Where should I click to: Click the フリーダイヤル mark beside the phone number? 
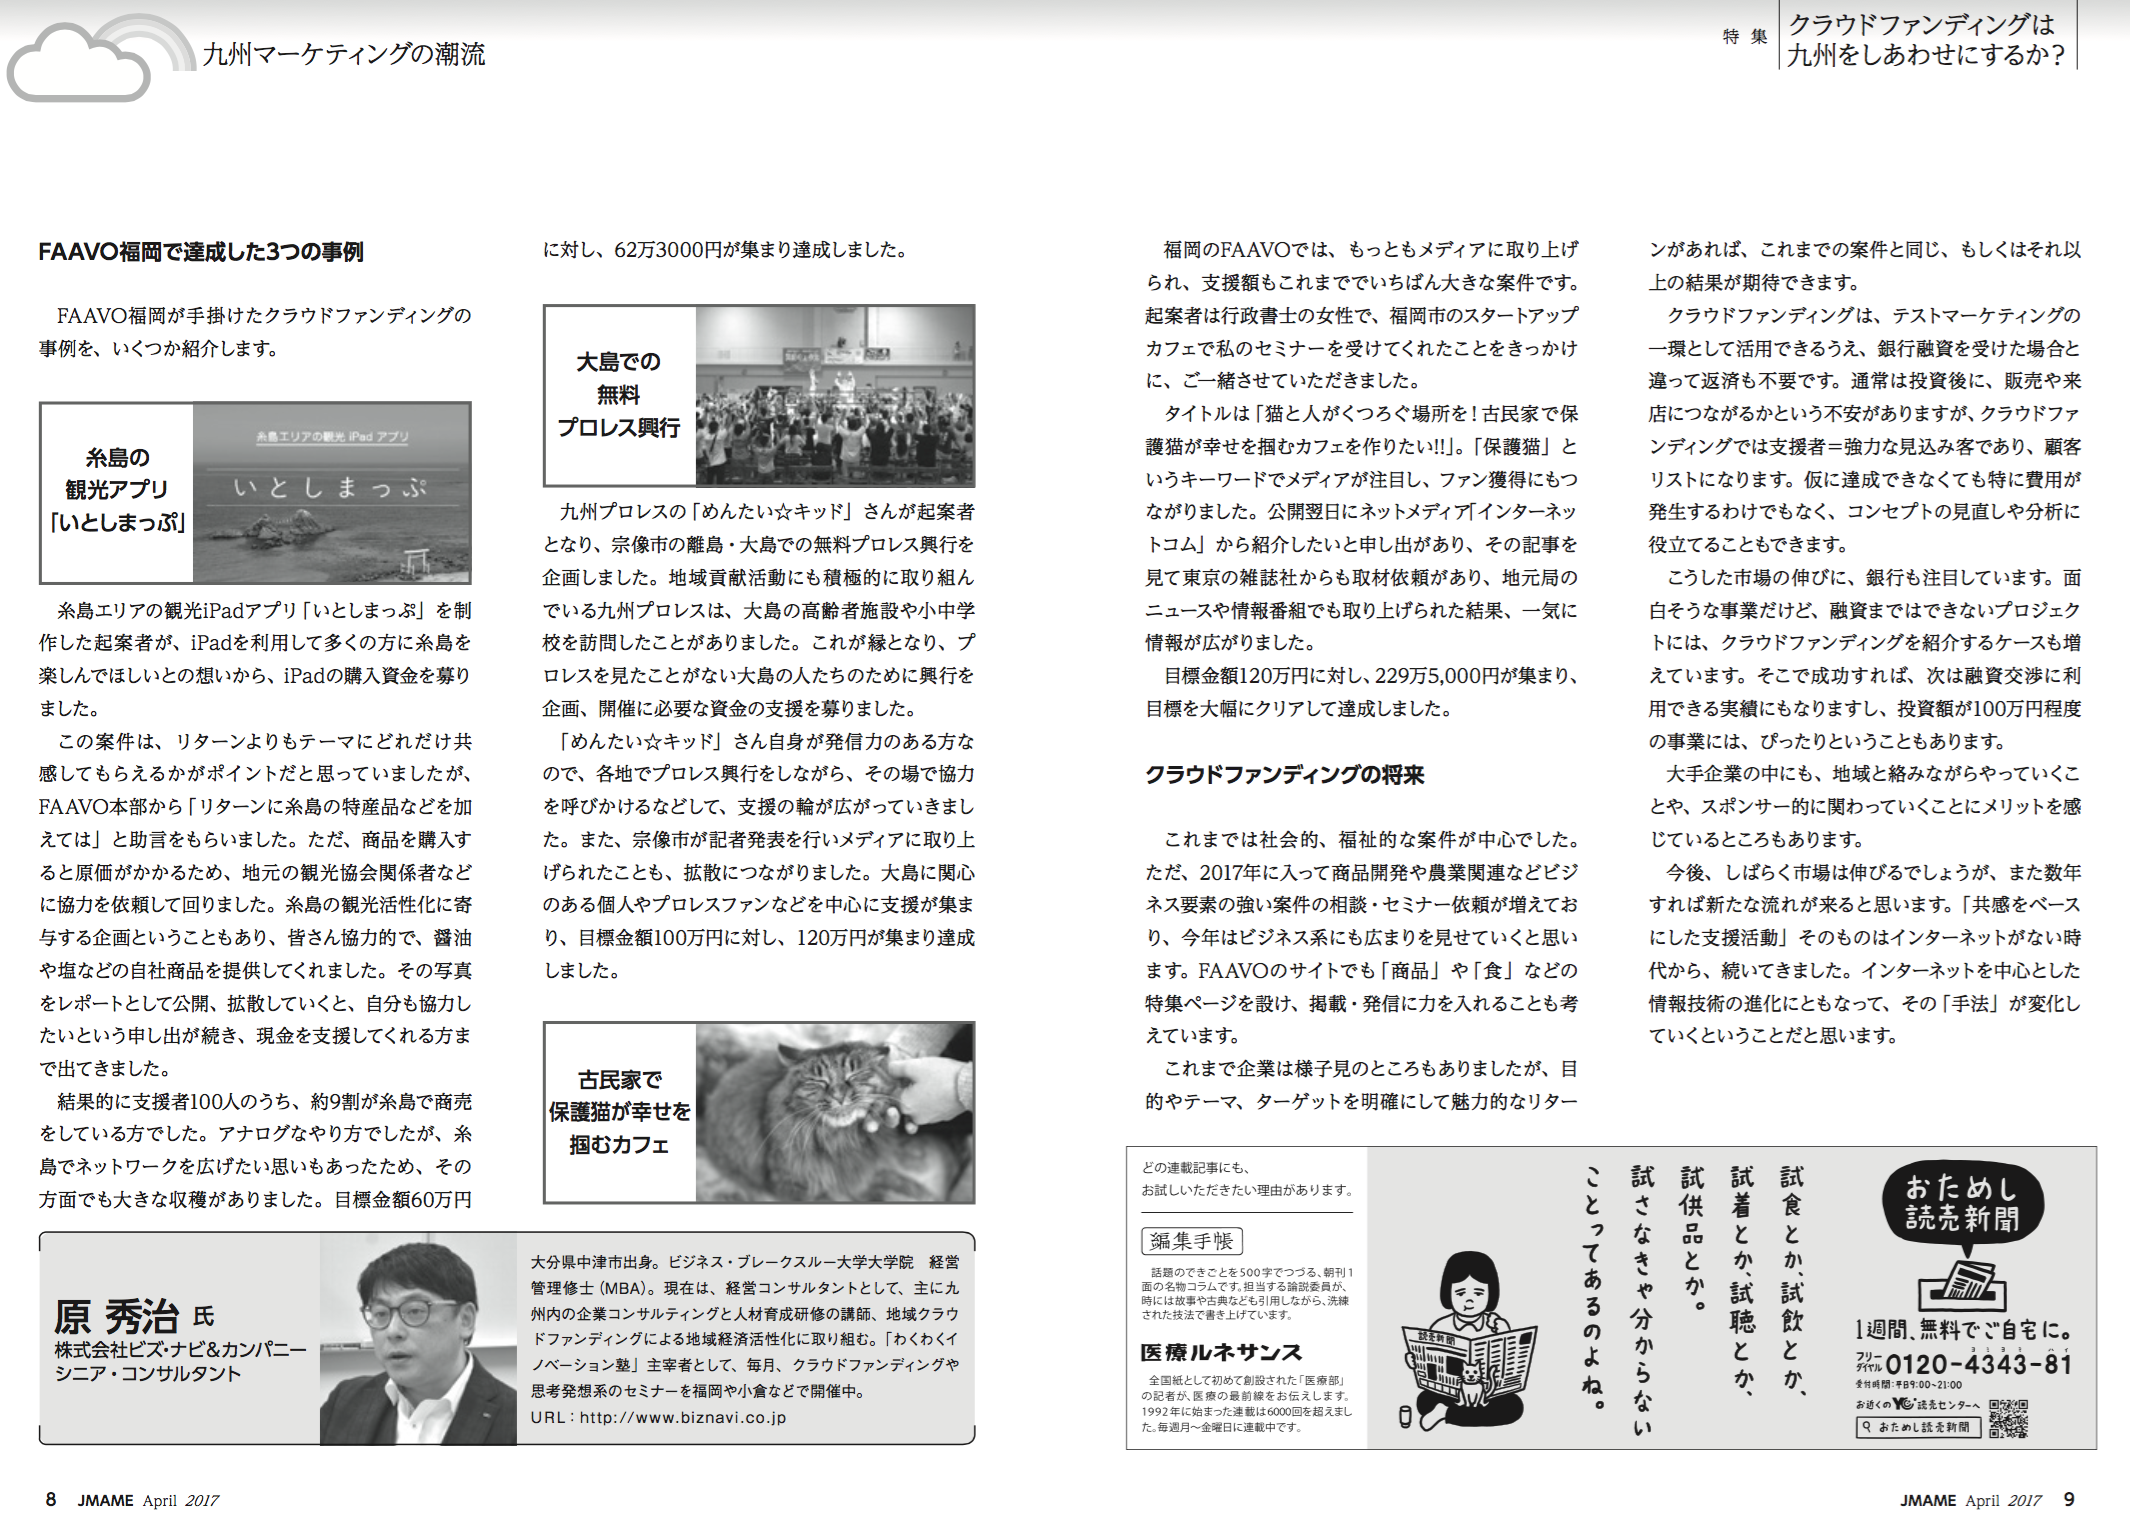coord(1869,1363)
